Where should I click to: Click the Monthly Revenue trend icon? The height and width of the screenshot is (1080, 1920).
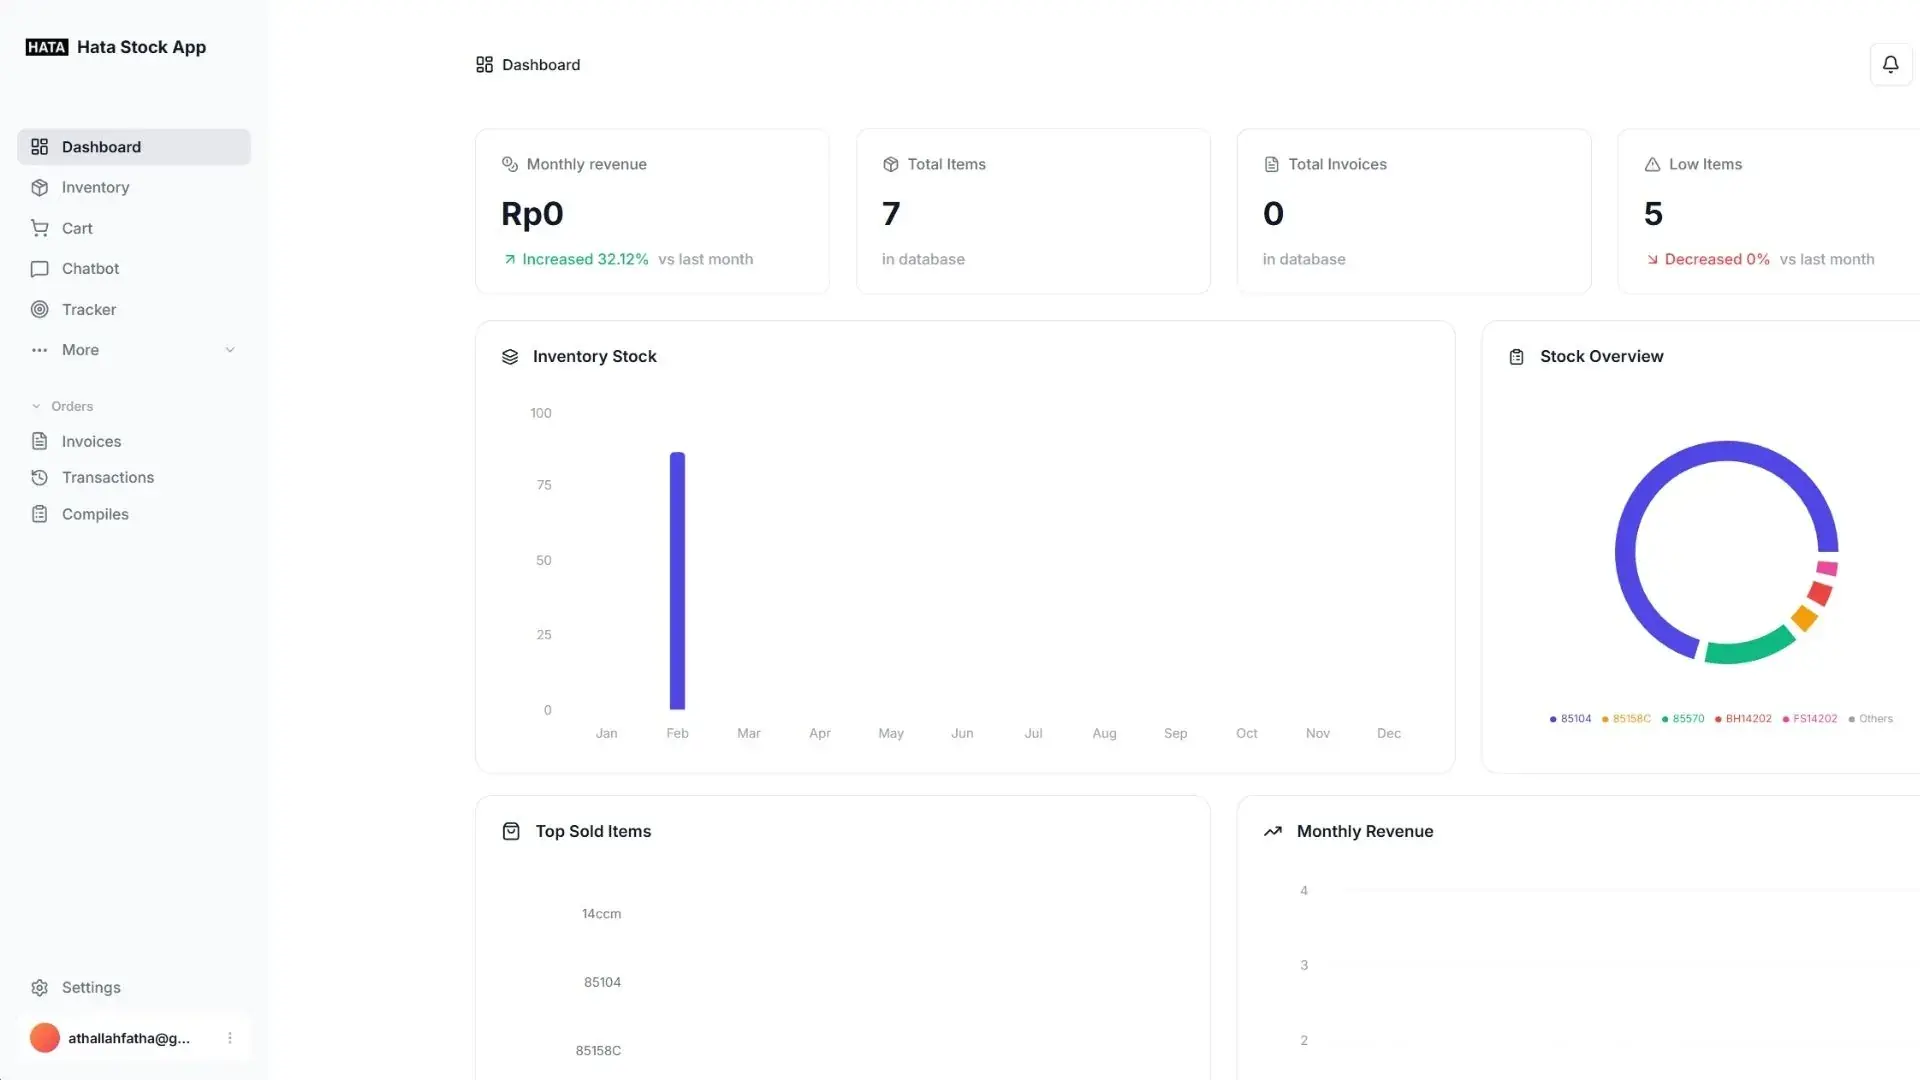1273,832
